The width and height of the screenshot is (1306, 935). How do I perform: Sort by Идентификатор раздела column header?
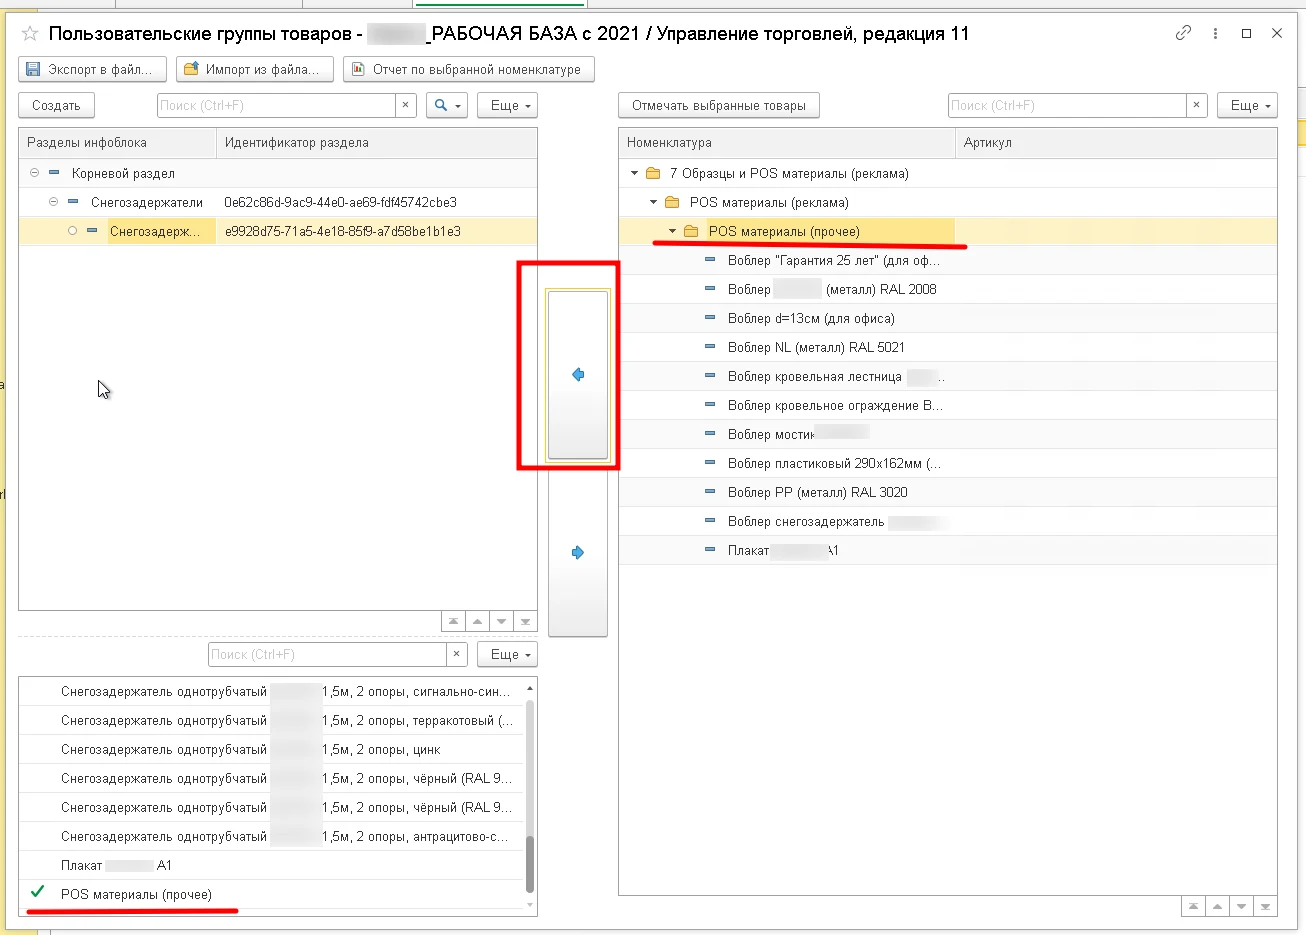pyautogui.click(x=377, y=143)
